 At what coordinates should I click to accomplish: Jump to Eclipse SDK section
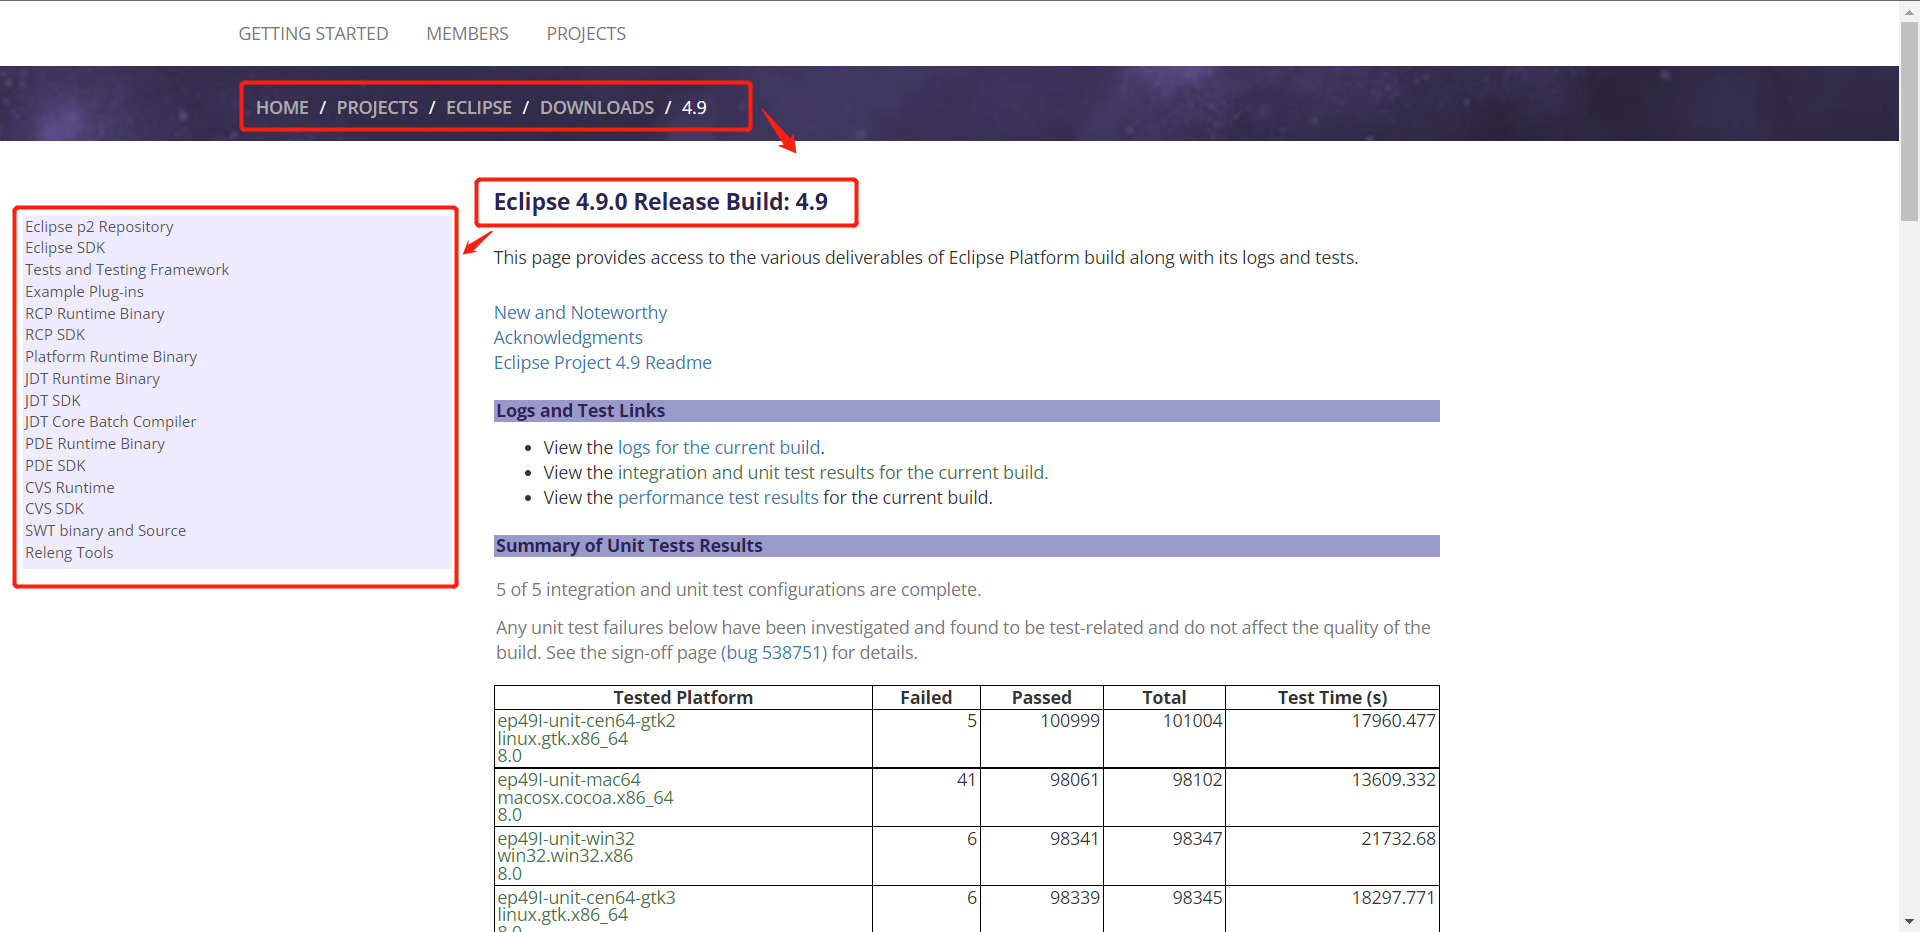pos(65,248)
